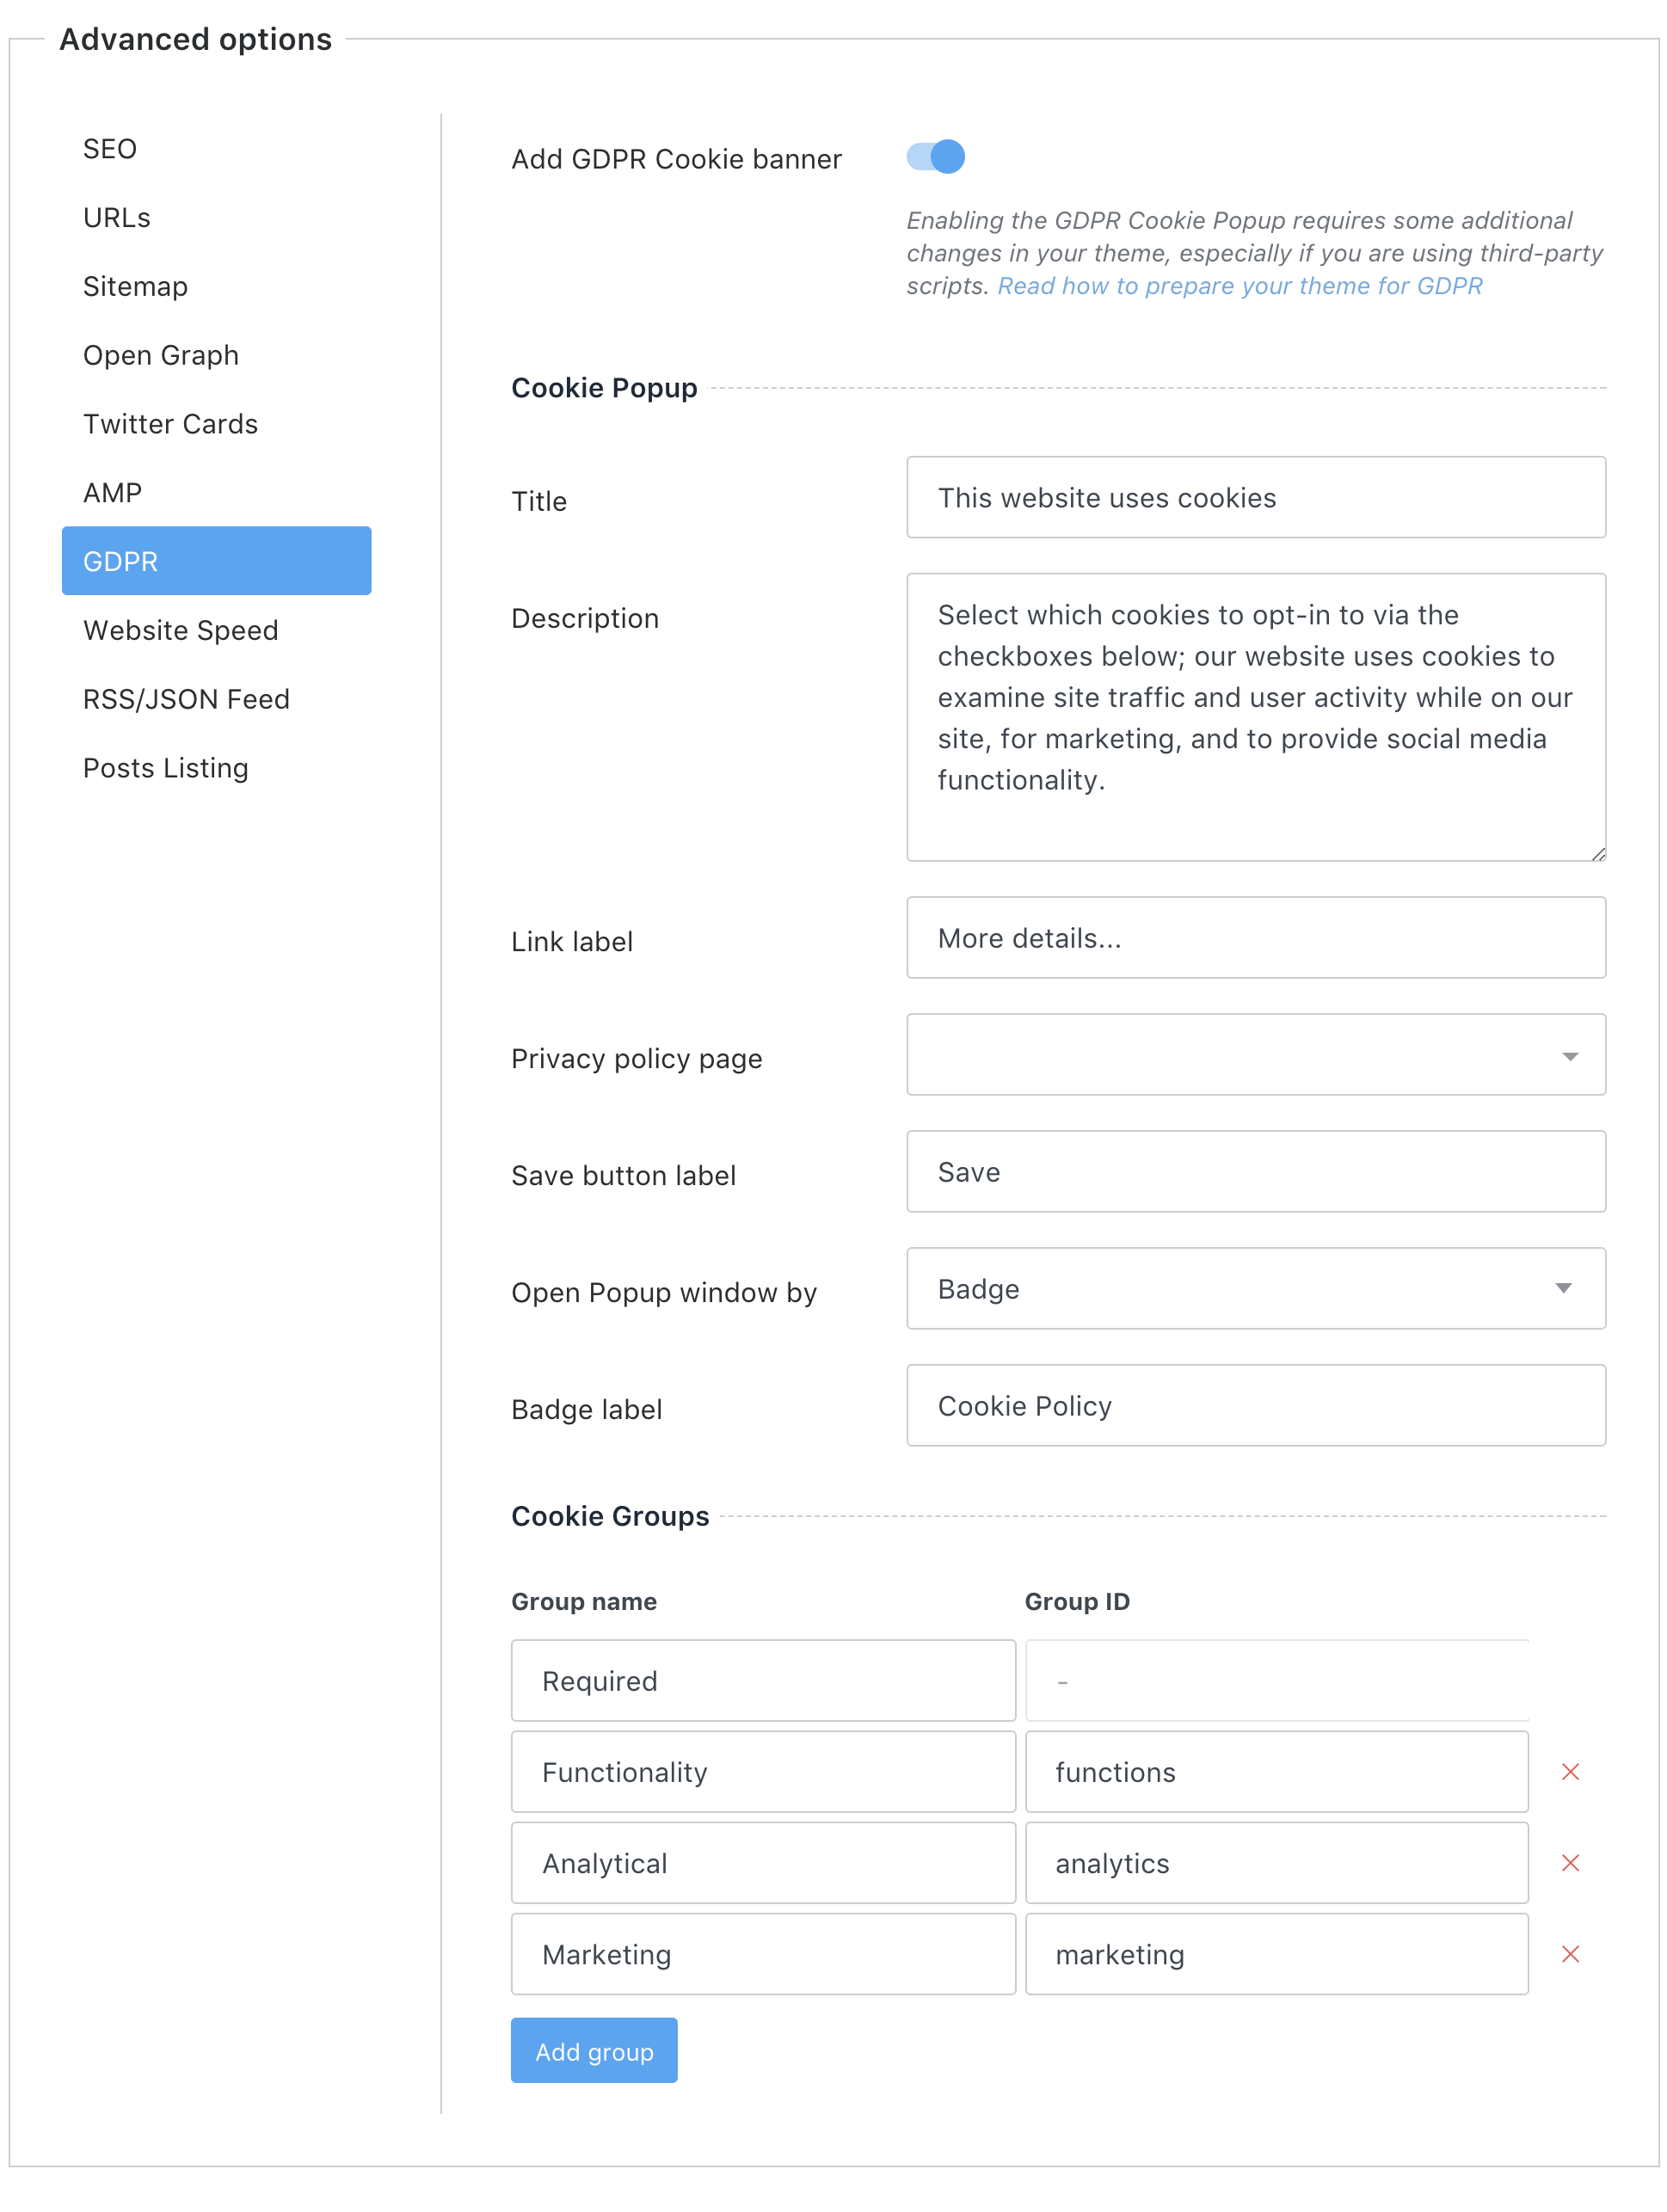Open the prepare your theme for GDPR link
The height and width of the screenshot is (2212, 1667).
pyautogui.click(x=1240, y=286)
